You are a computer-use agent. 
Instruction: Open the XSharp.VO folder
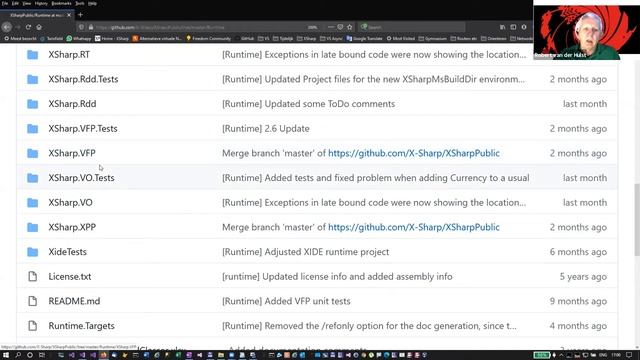pyautogui.click(x=70, y=203)
